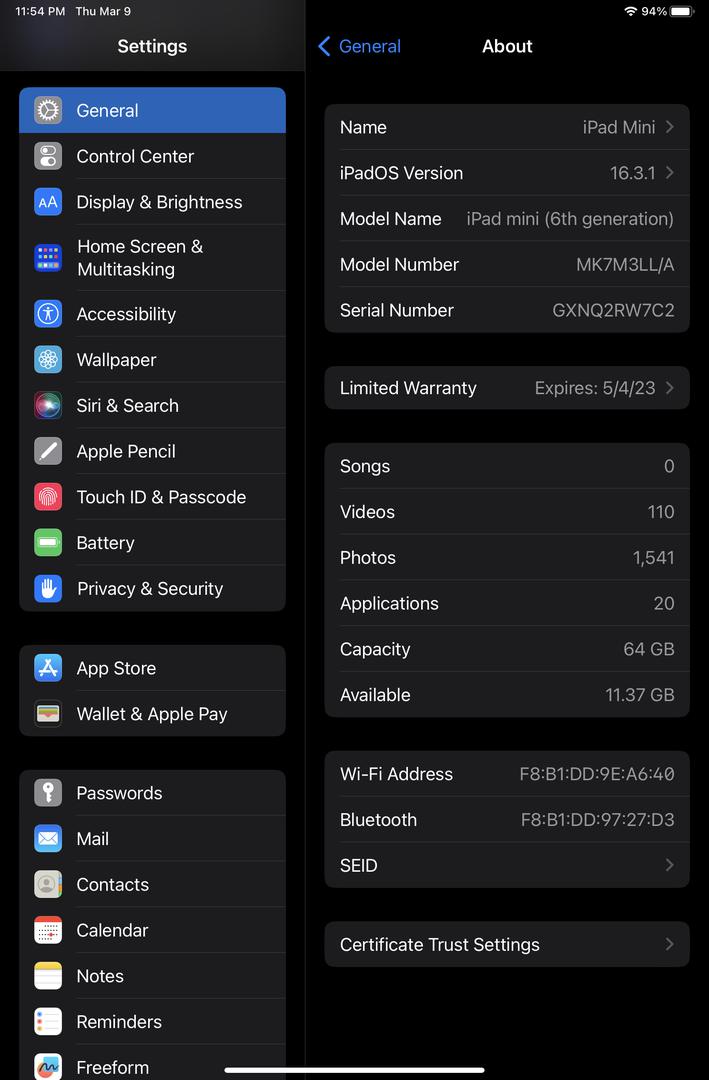
Task: Tap the 94% battery percentage
Action: pos(654,11)
